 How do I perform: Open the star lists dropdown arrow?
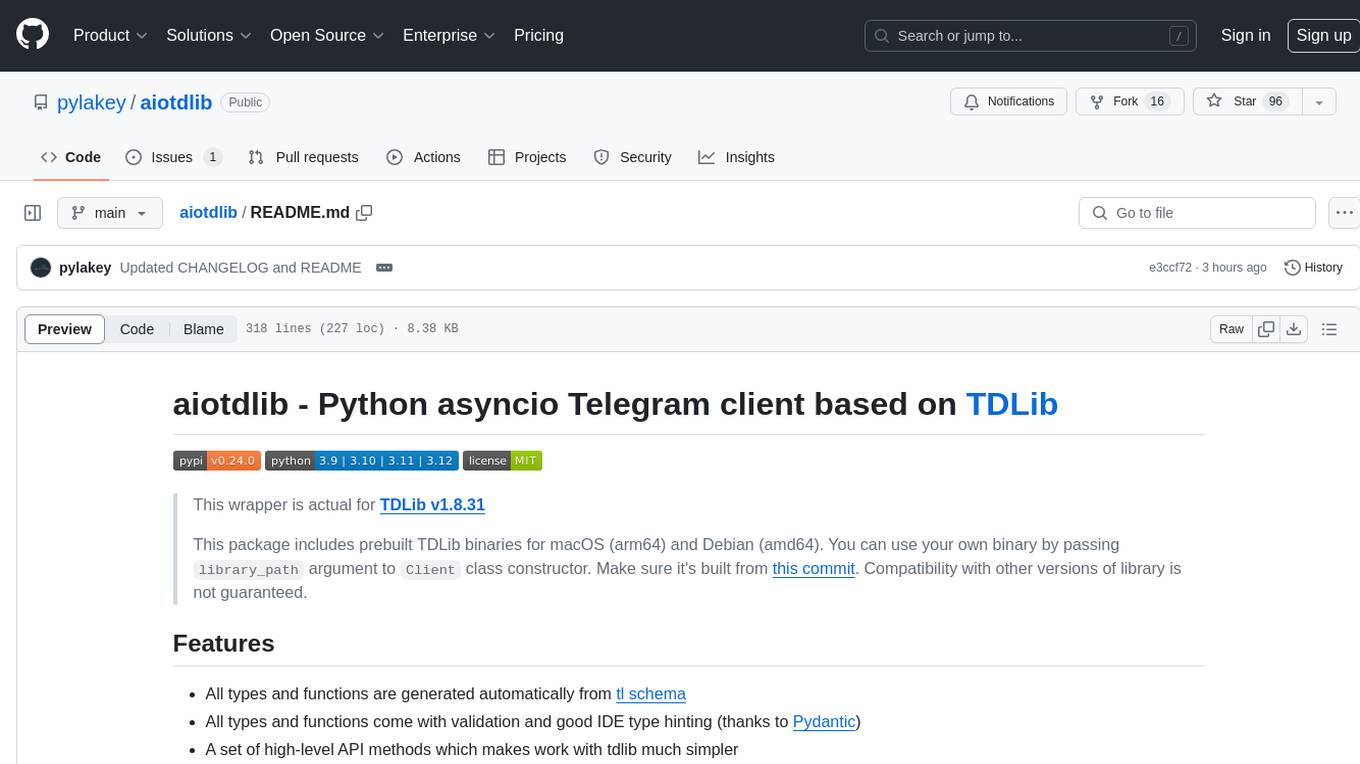pyautogui.click(x=1319, y=101)
